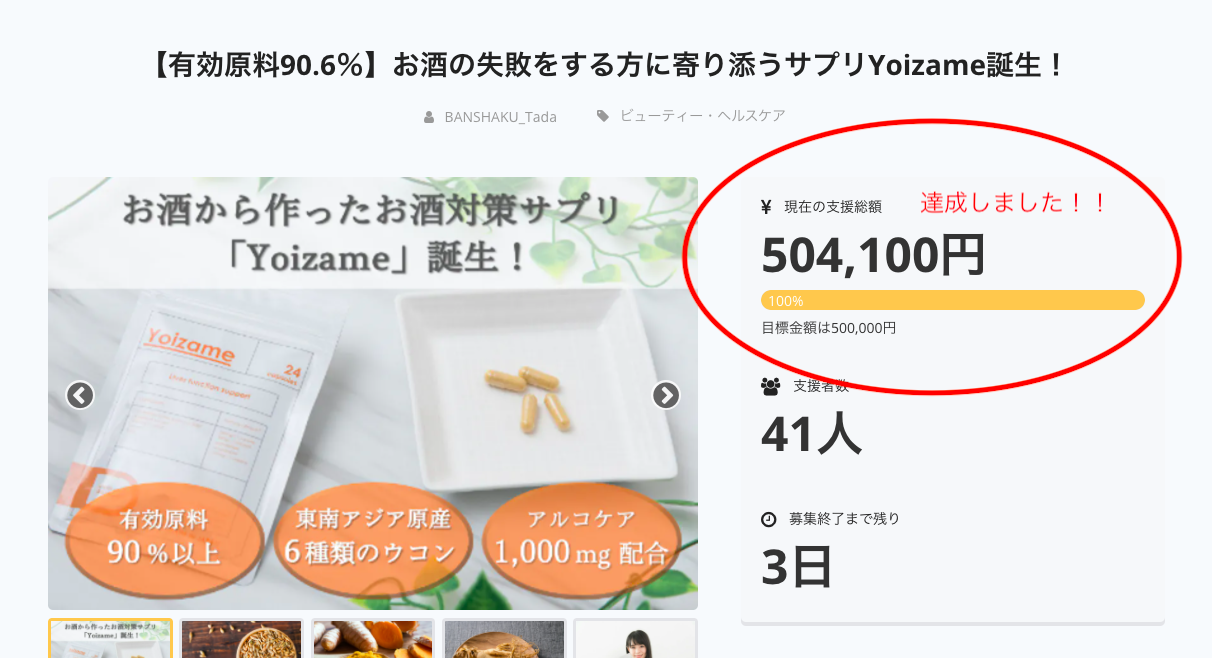Click the 504,100円 total amount
The image size is (1212, 658).
tap(873, 255)
